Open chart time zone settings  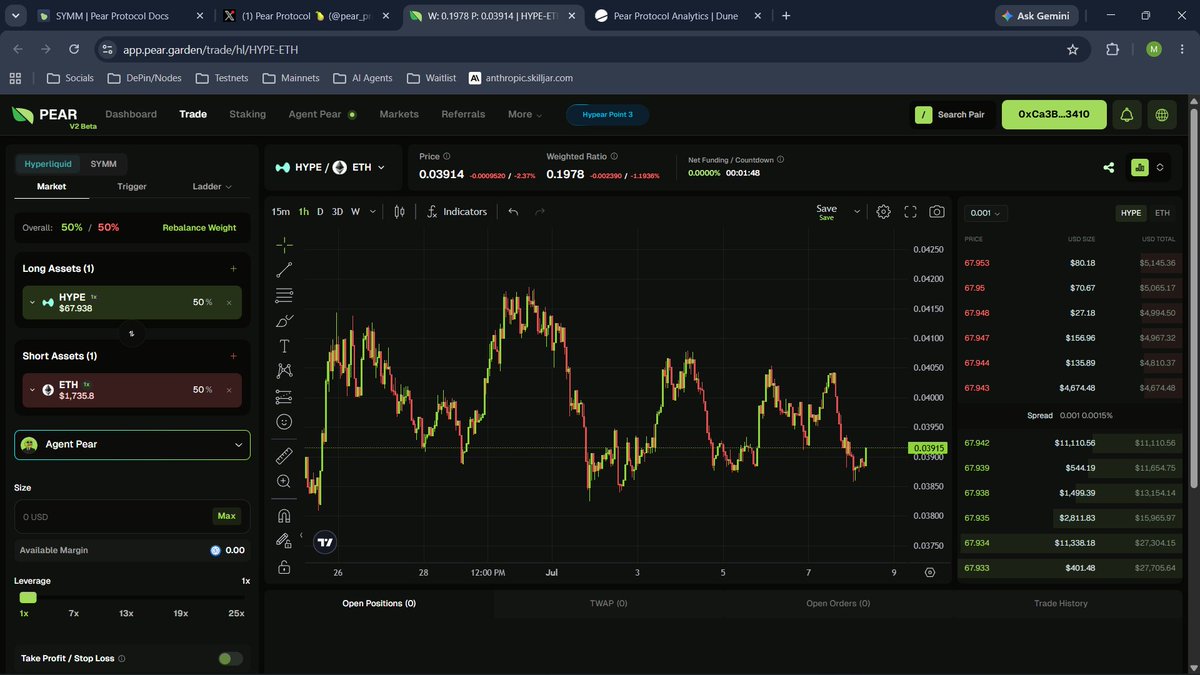click(x=930, y=573)
